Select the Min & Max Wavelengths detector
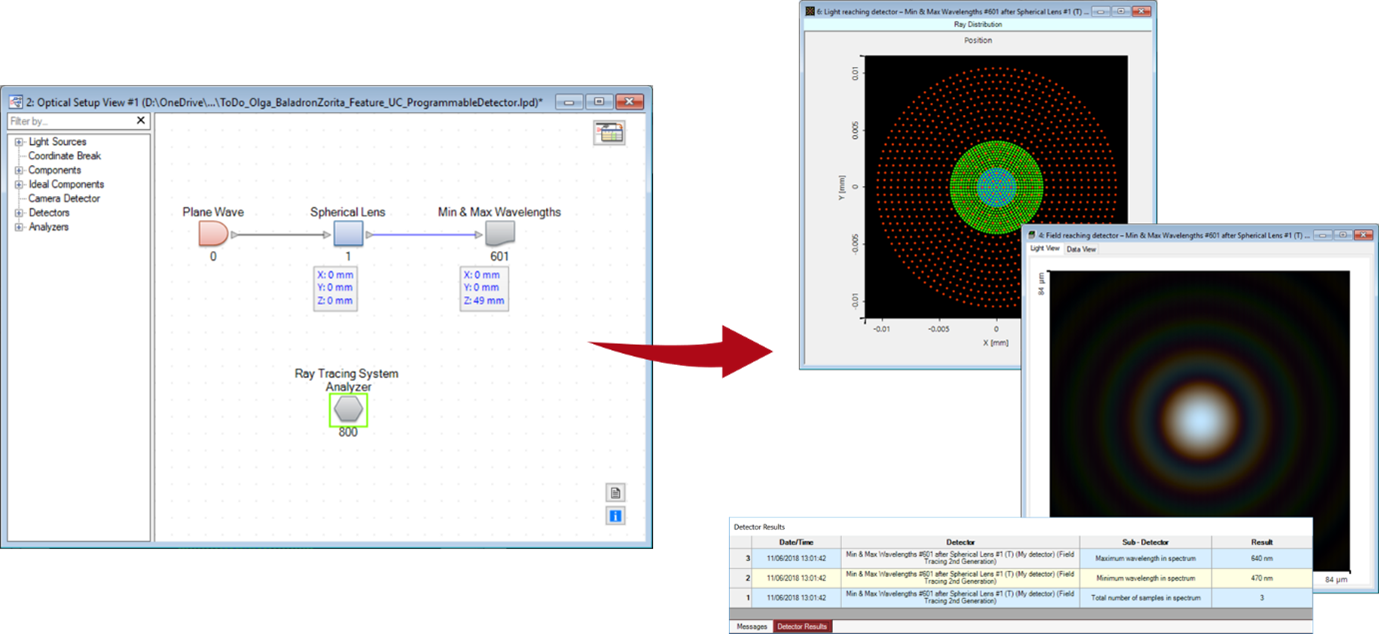The image size is (1379, 634). point(499,235)
